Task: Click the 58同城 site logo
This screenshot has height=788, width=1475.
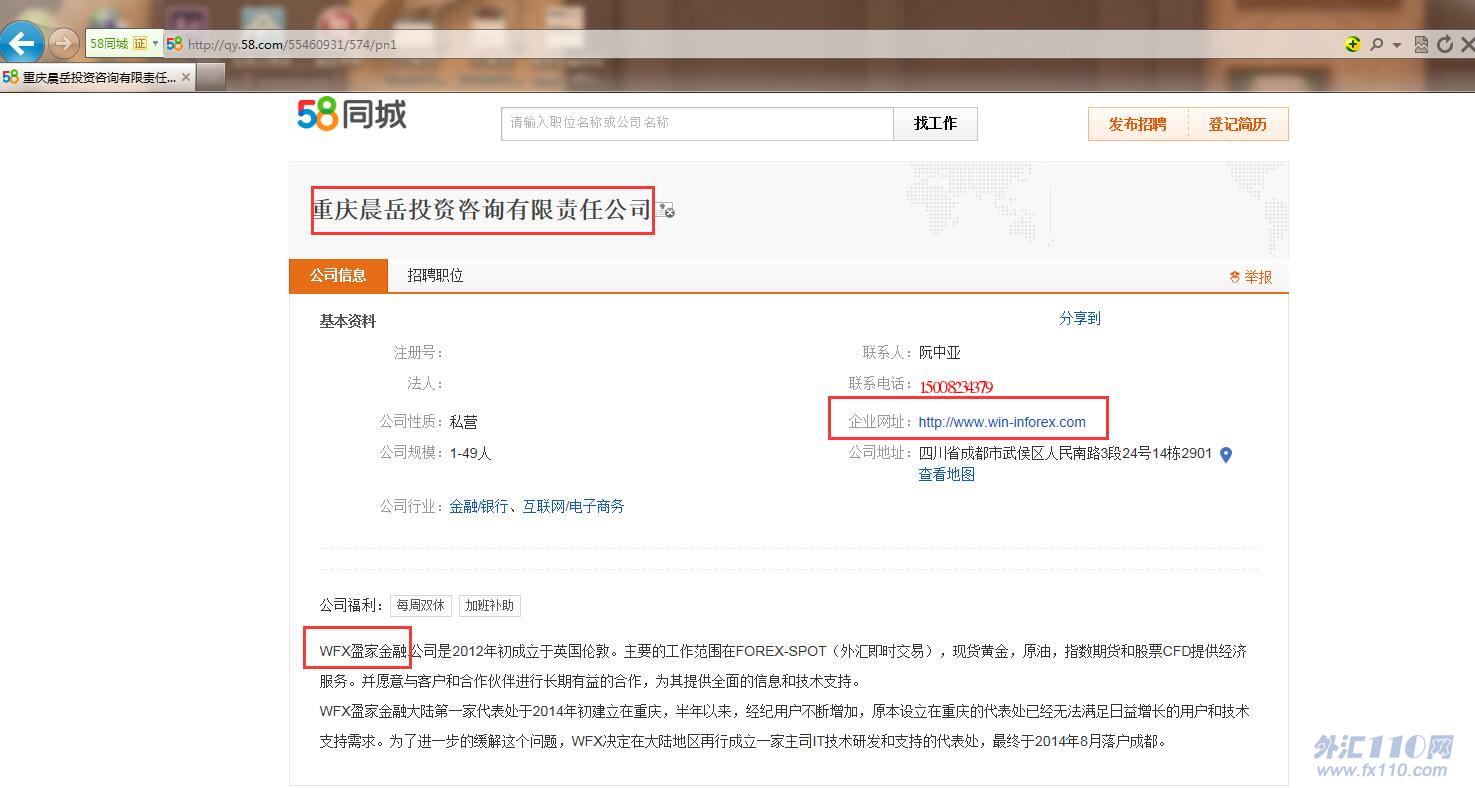Action: click(352, 115)
